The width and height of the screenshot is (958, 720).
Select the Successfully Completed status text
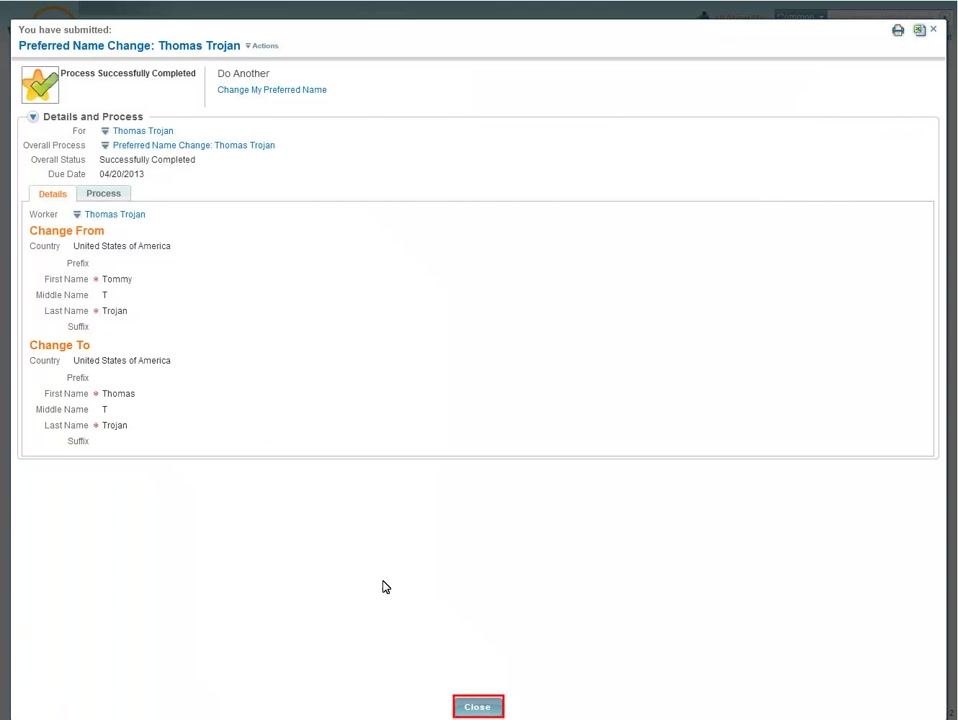point(147,160)
